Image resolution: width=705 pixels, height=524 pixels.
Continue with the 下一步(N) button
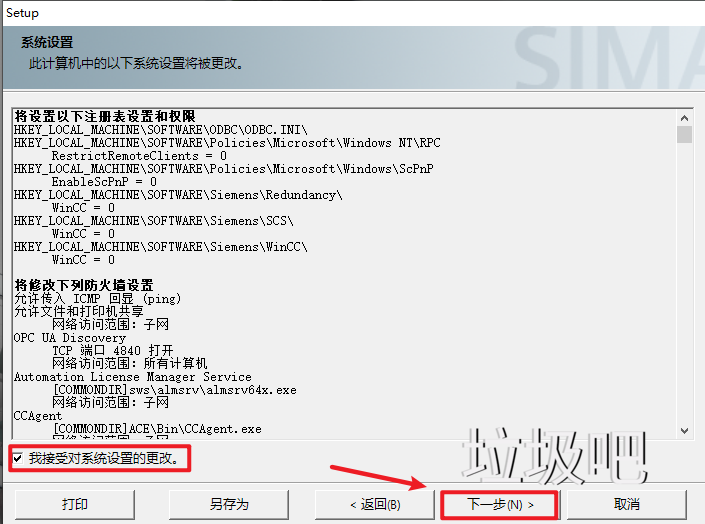tap(500, 504)
